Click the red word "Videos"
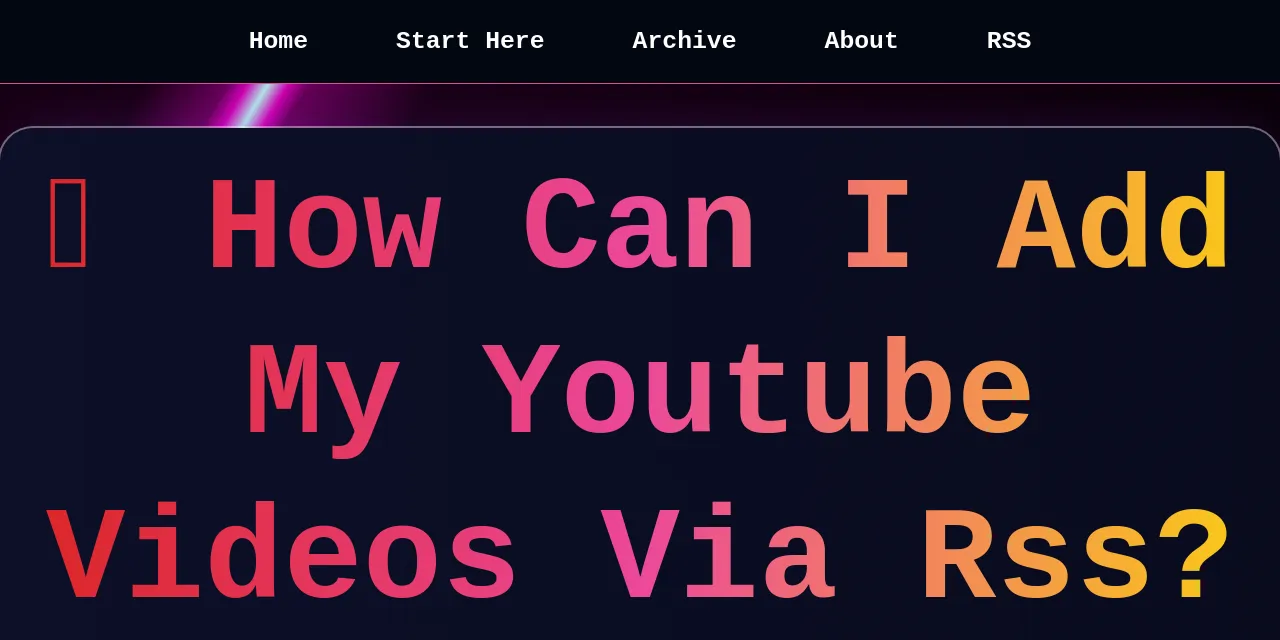The height and width of the screenshot is (640, 1280). [x=282, y=557]
